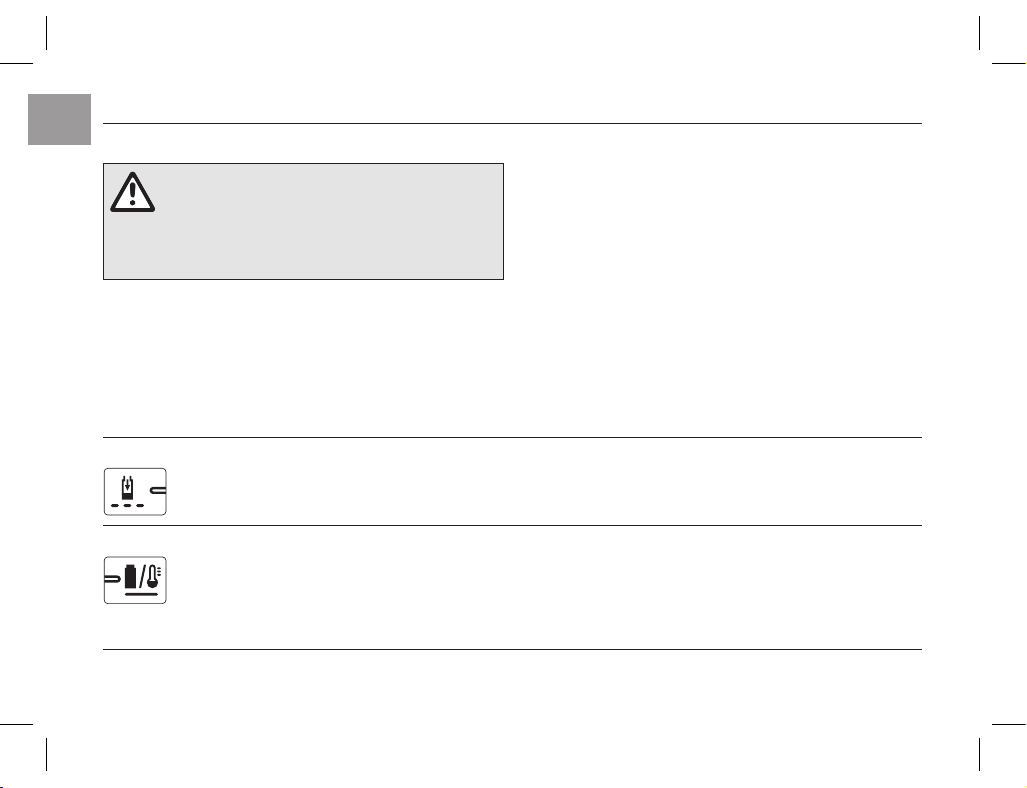The image size is (1027, 788).
Task: Click the heat lines beside the thermometer
Action: (159, 571)
